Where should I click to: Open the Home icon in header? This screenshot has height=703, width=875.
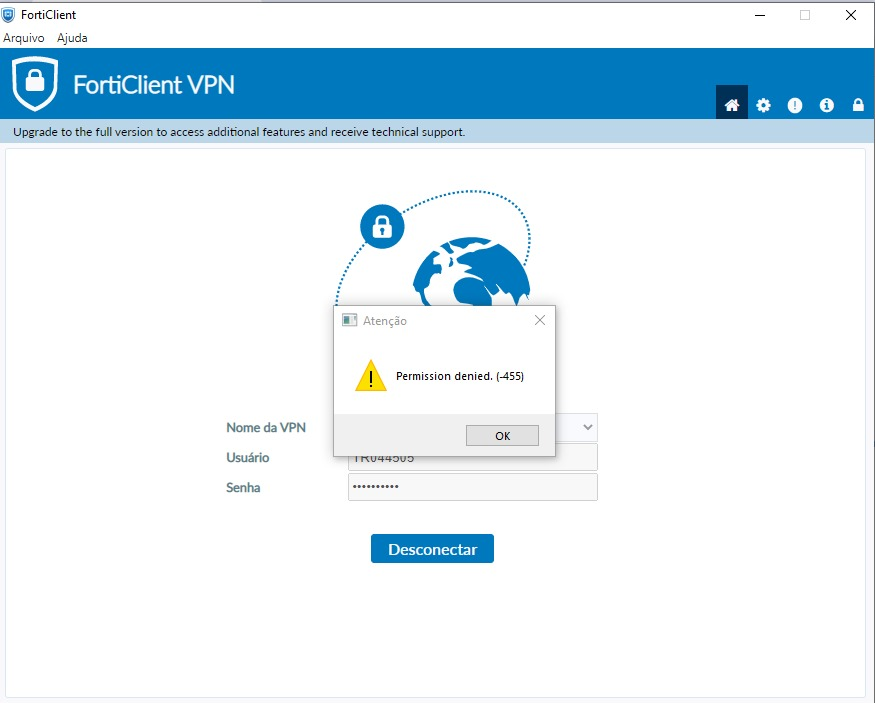click(x=732, y=104)
